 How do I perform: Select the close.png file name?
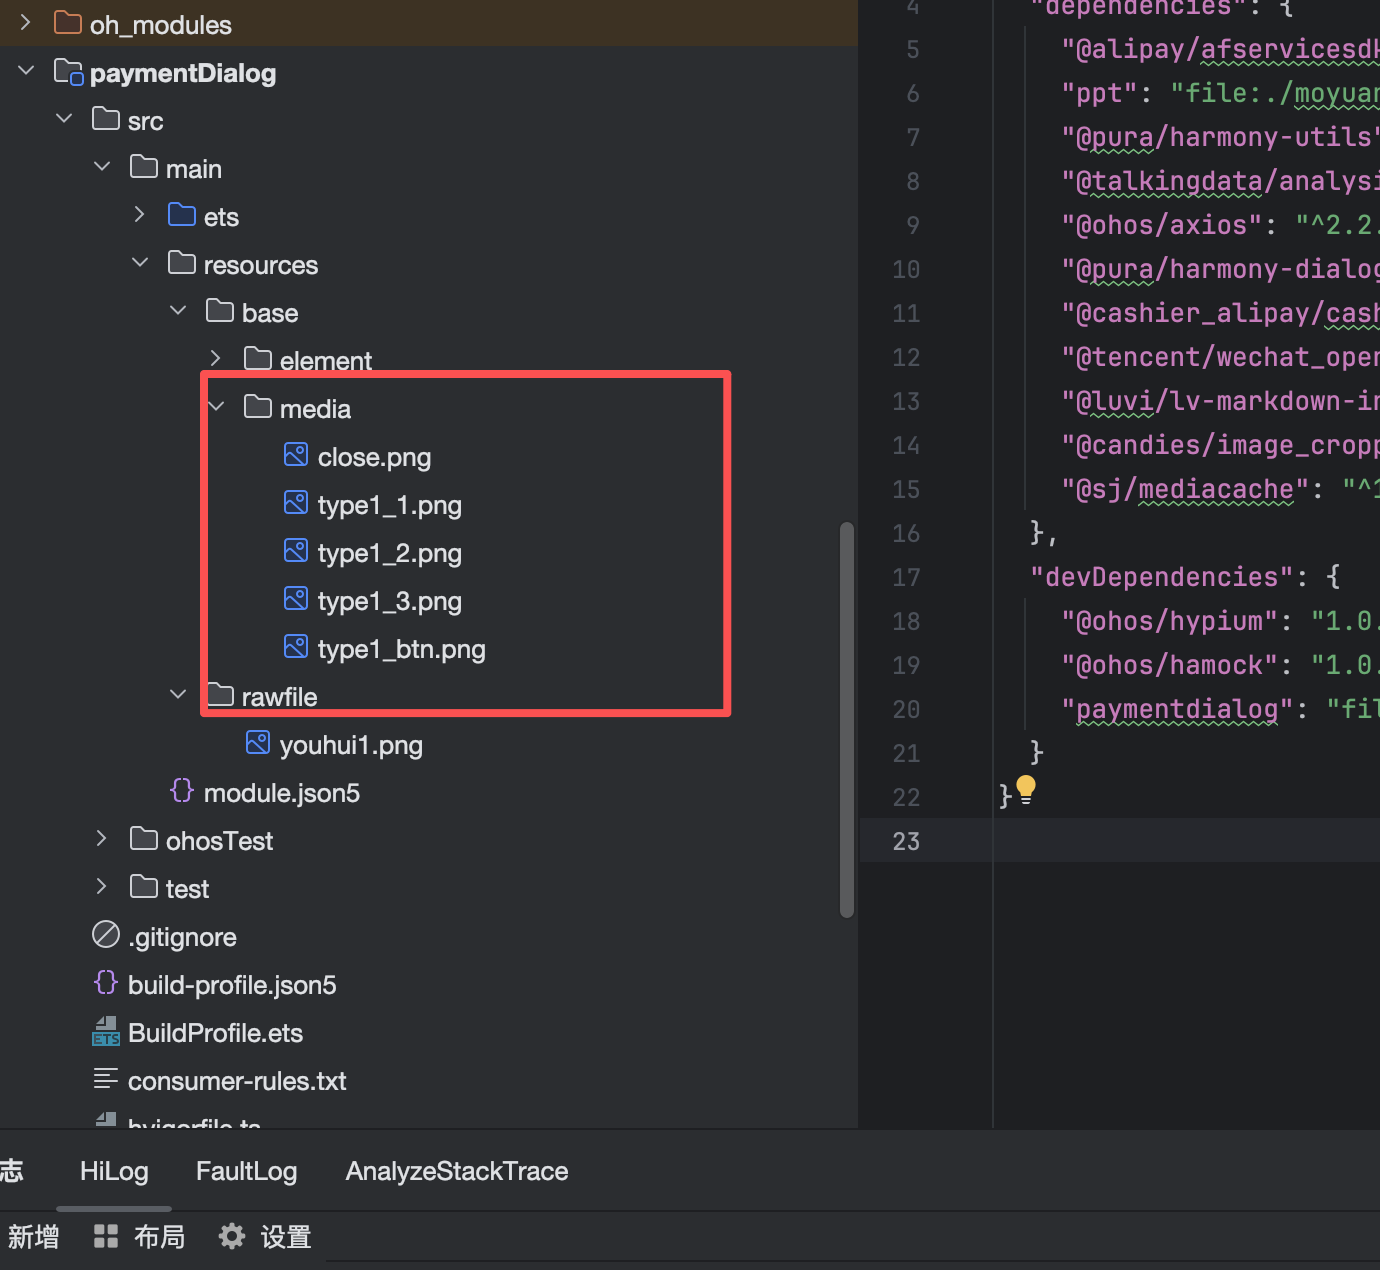click(x=374, y=457)
